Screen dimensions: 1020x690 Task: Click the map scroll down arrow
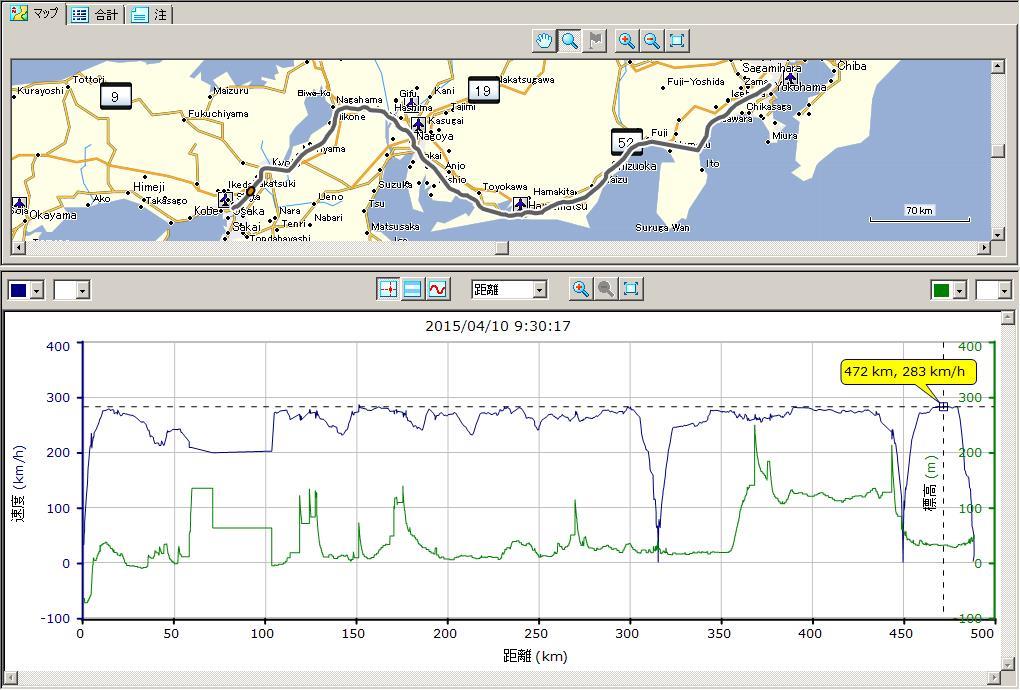coord(998,234)
